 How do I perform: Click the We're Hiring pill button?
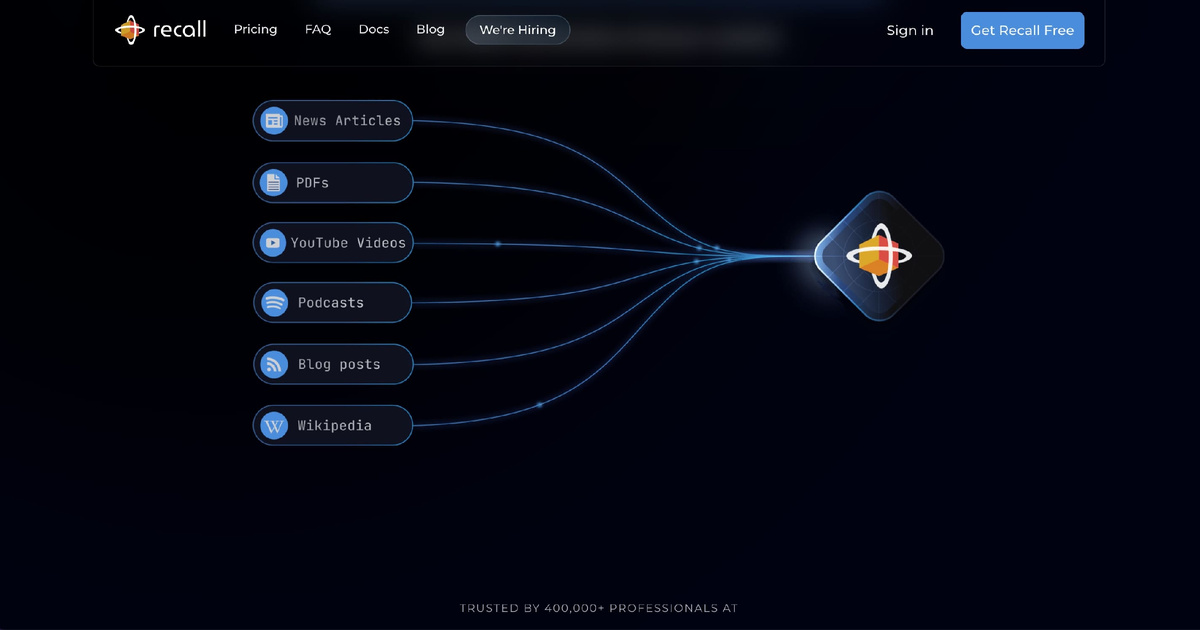(518, 30)
